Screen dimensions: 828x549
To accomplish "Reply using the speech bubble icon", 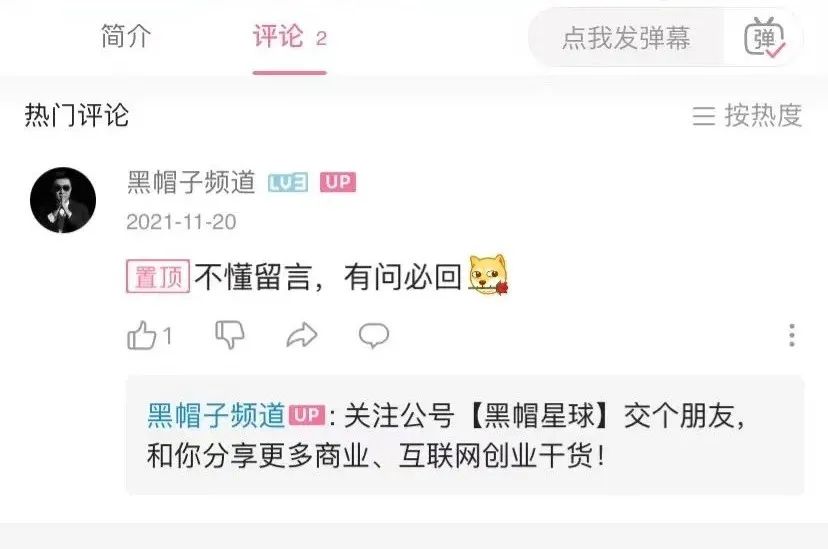I will pyautogui.click(x=374, y=335).
